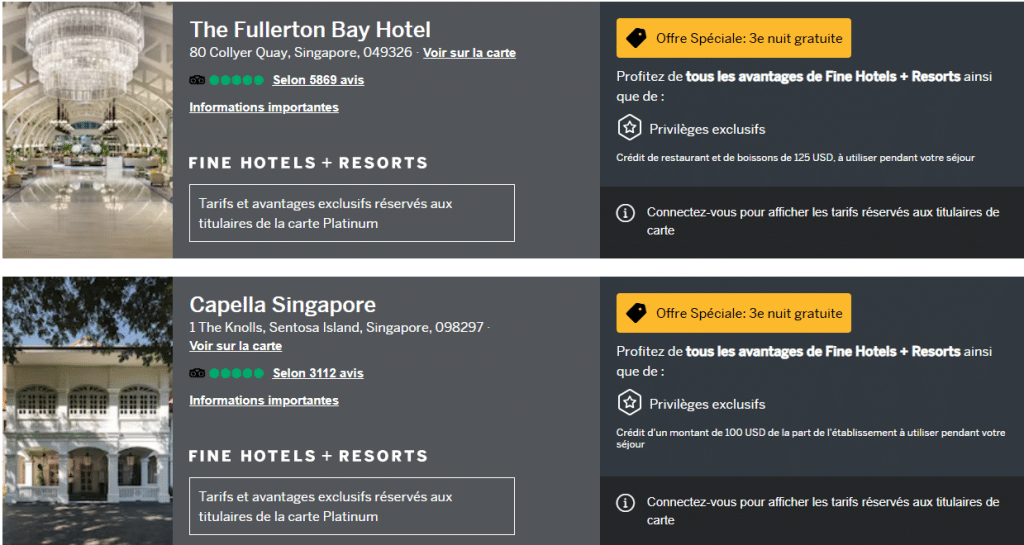
Task: Select The Fullerton Bay Hotel title
Action: tap(310, 29)
